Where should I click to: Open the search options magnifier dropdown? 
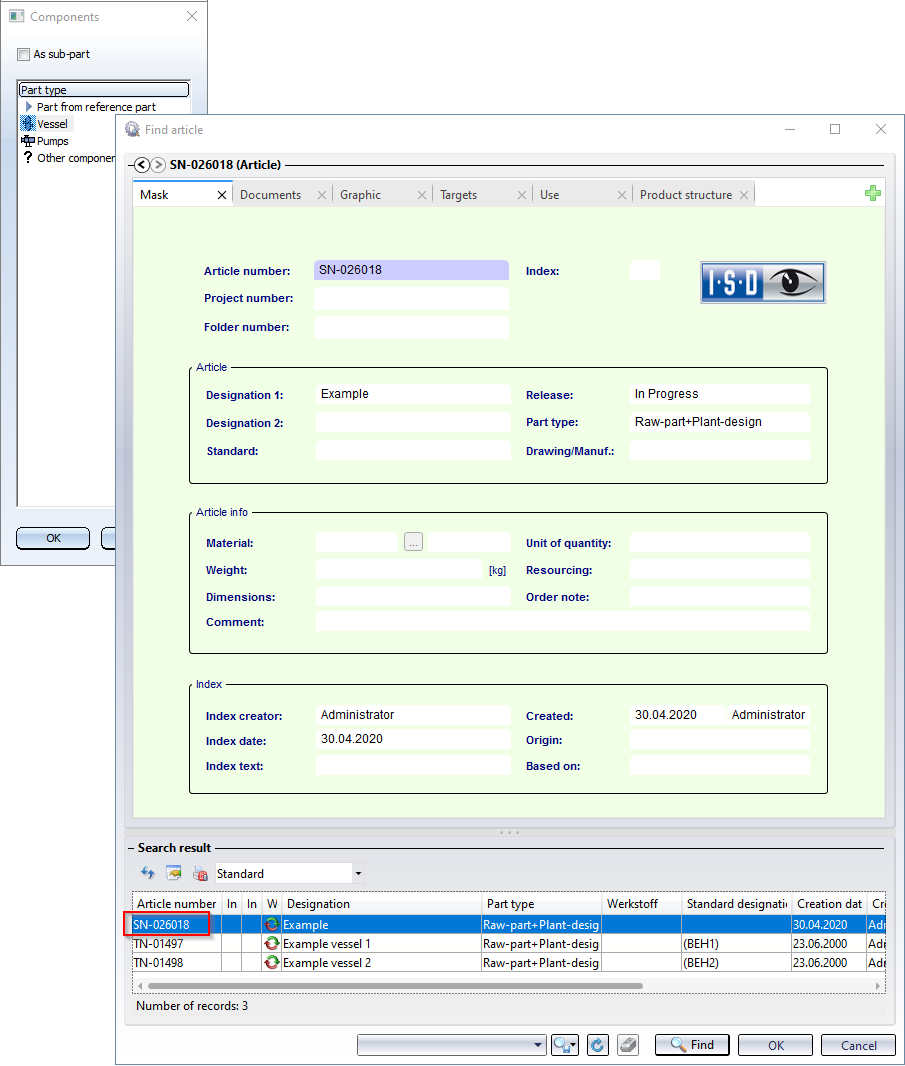pos(565,1045)
